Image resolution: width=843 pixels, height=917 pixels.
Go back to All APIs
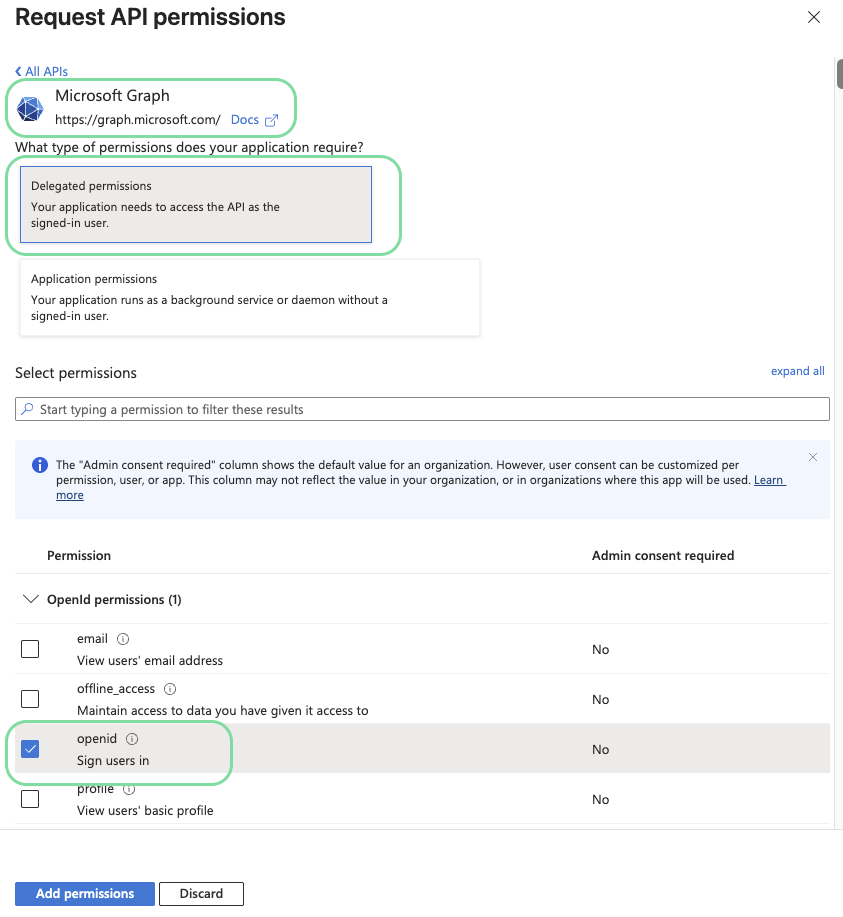[42, 72]
